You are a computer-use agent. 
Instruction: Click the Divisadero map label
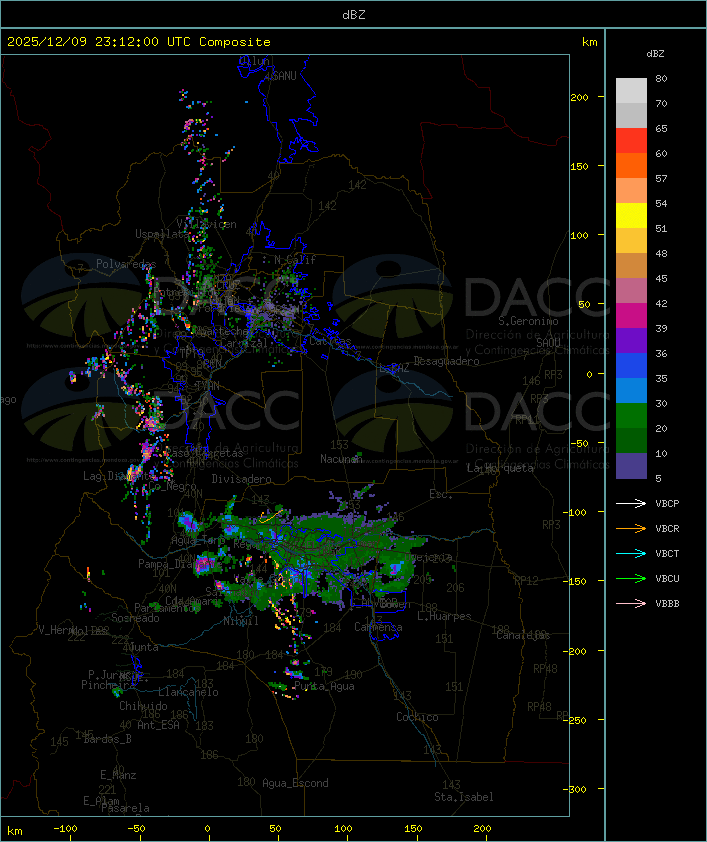pyautogui.click(x=242, y=479)
